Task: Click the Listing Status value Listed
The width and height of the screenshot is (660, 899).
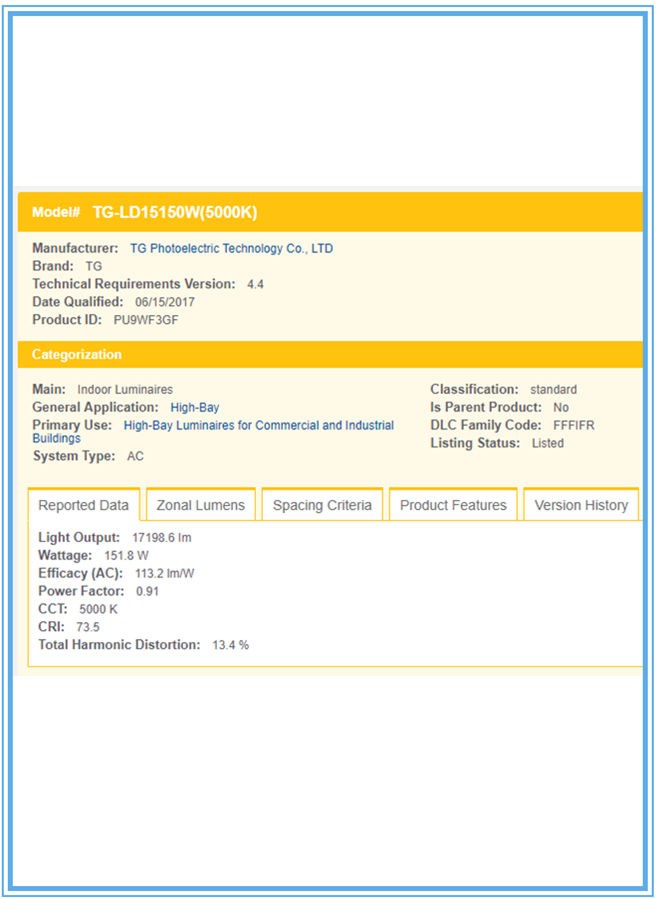Action: tap(548, 443)
